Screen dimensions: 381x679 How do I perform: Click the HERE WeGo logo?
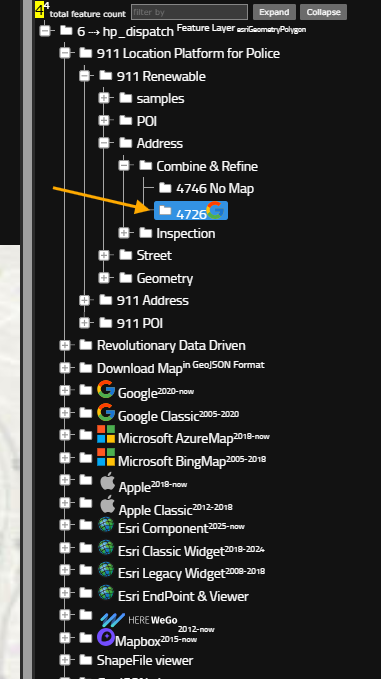(139, 620)
